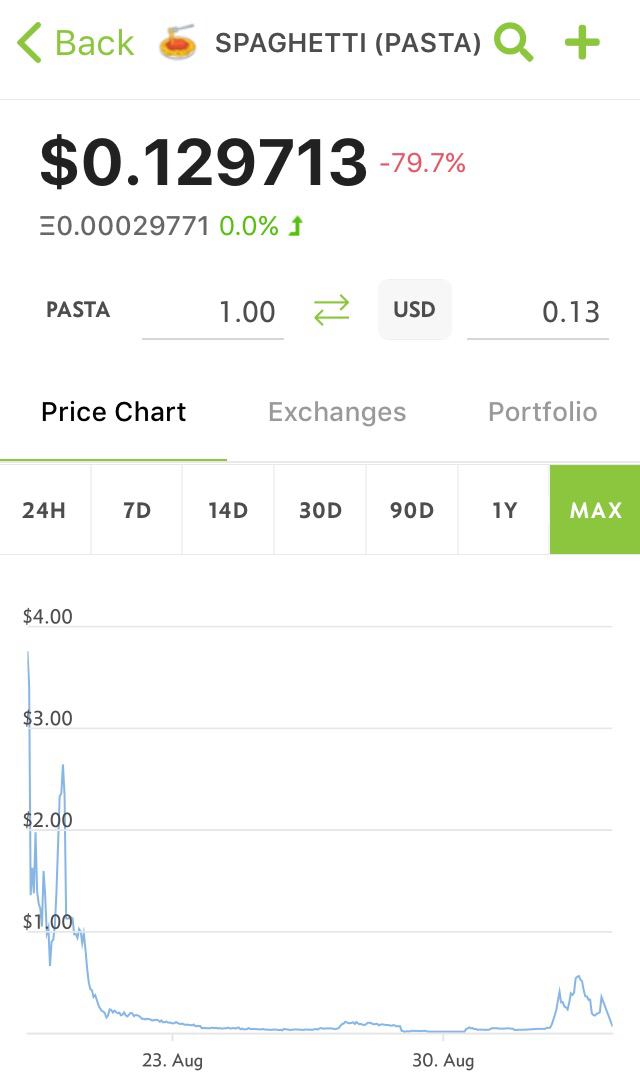Screen dimensions: 640x1072
Task: Select the 30D chart range
Action: click(320, 510)
